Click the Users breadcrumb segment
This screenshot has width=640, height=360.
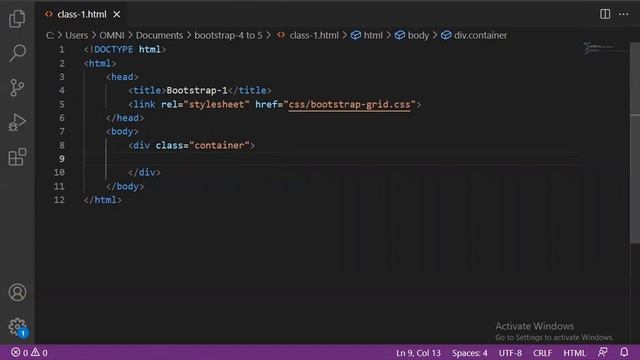[x=76, y=36]
